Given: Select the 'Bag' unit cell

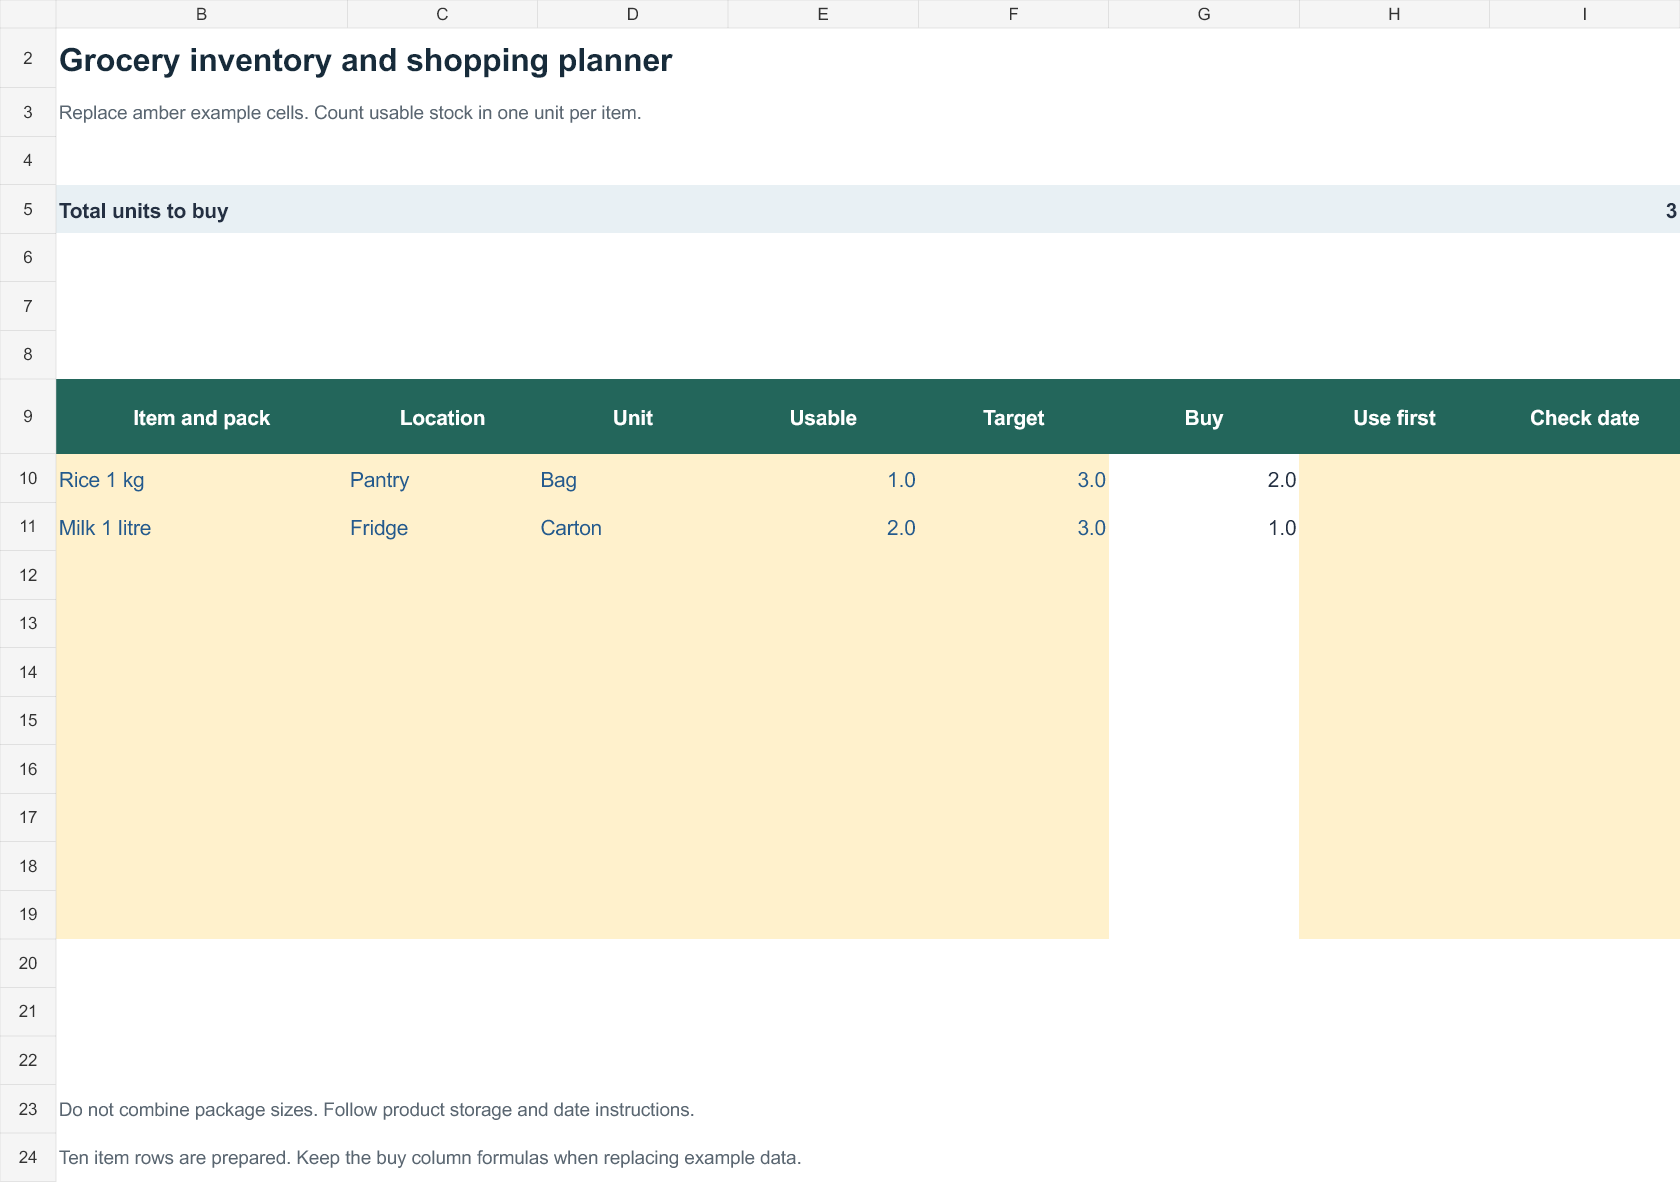Looking at the screenshot, I should coord(633,479).
